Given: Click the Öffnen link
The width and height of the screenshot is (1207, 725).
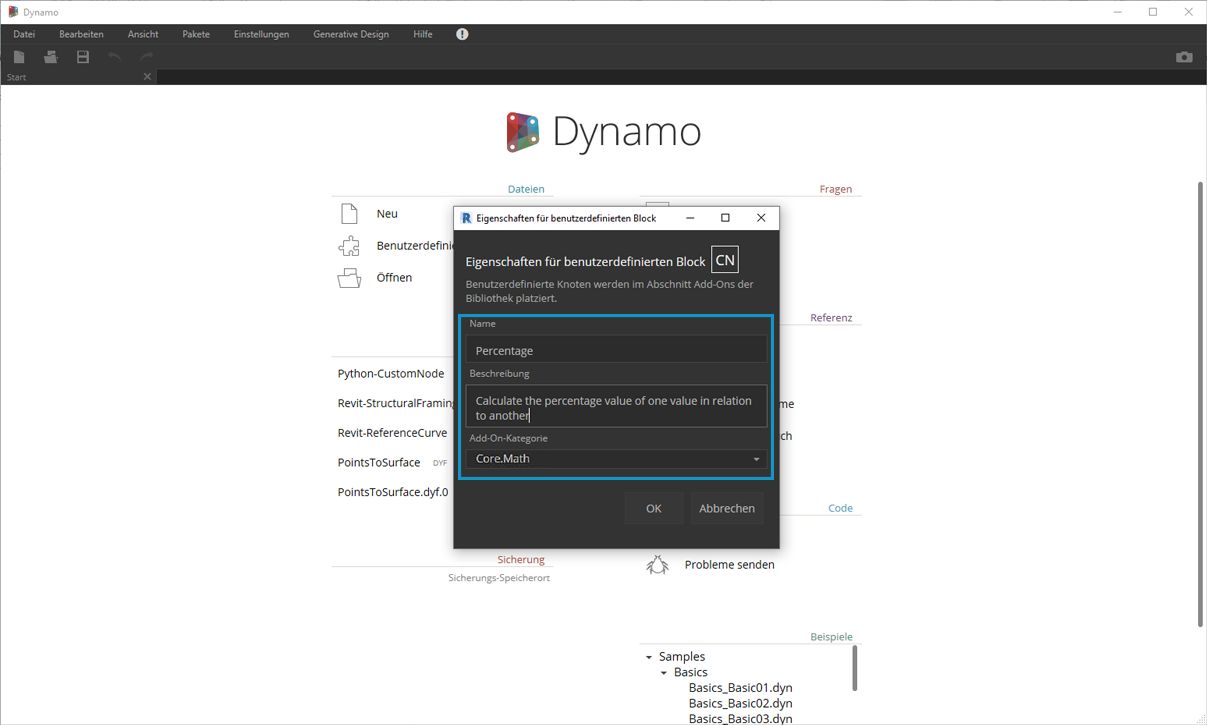Looking at the screenshot, I should 394,278.
